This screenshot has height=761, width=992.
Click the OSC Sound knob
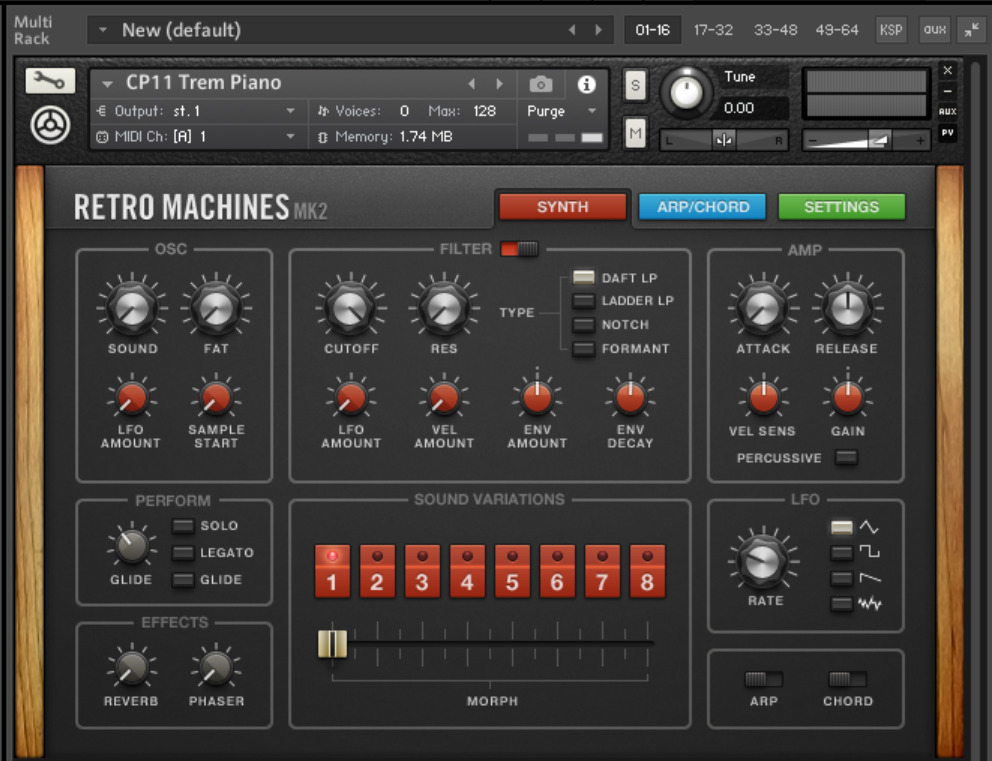[132, 307]
